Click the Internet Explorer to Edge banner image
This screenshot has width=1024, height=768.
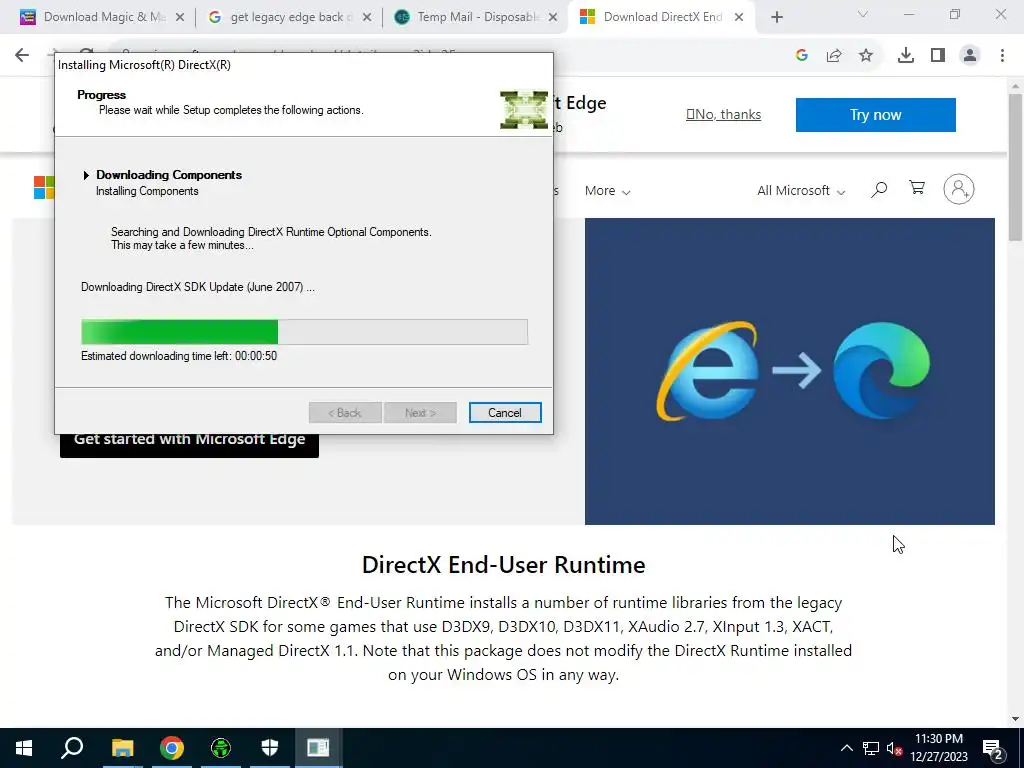pyautogui.click(x=790, y=371)
